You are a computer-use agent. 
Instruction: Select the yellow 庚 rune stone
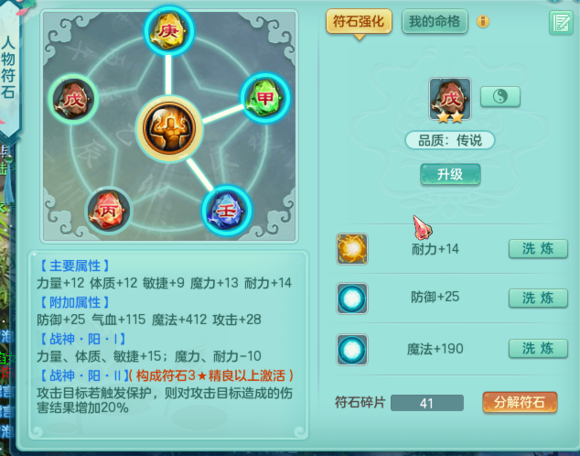(169, 31)
